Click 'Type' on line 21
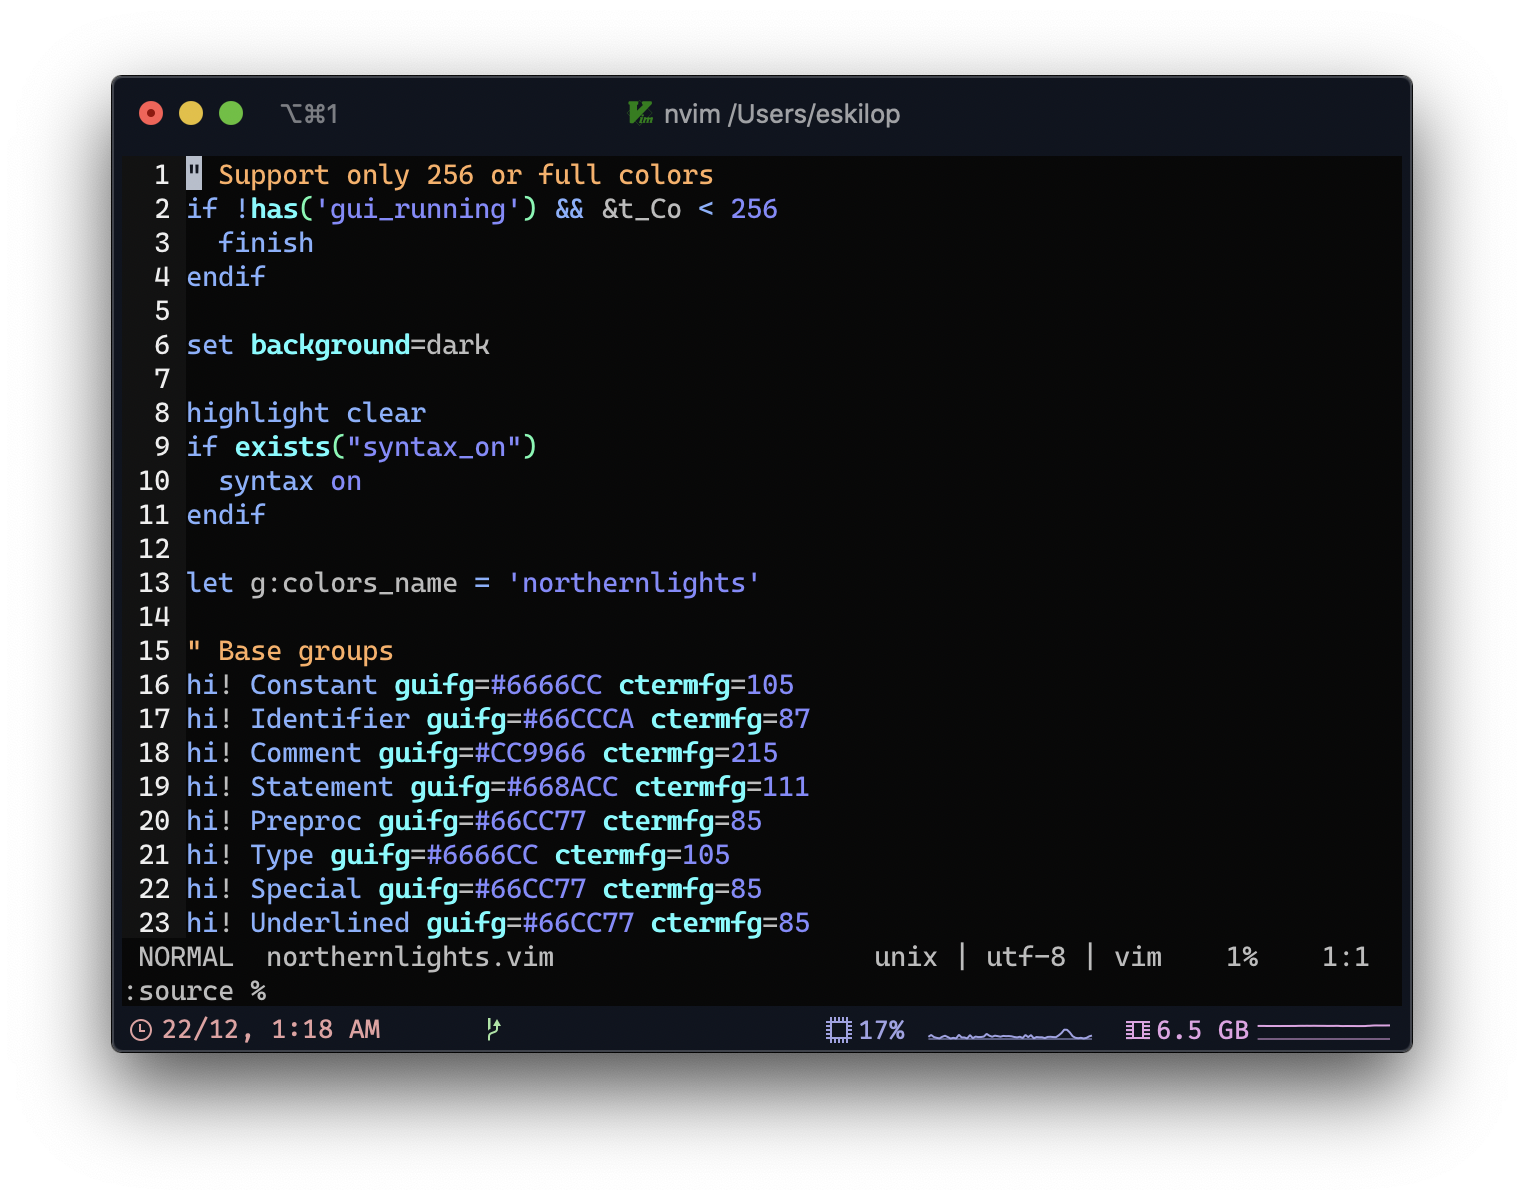 click(x=282, y=855)
